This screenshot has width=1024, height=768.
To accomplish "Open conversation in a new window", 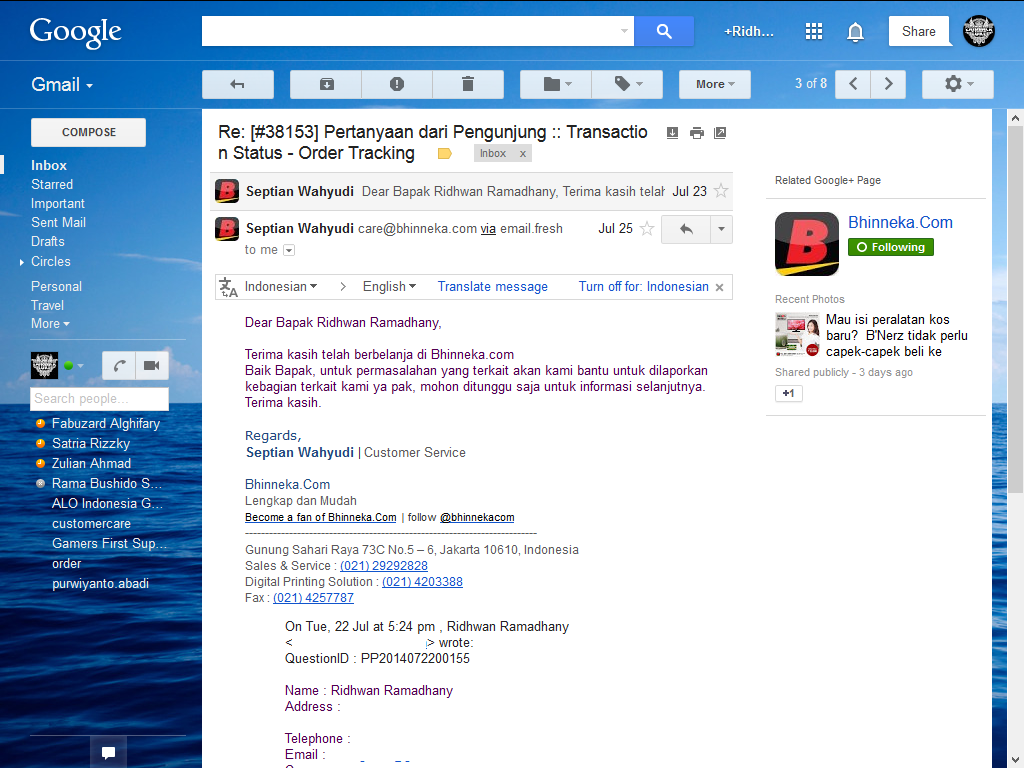I will pyautogui.click(x=720, y=133).
